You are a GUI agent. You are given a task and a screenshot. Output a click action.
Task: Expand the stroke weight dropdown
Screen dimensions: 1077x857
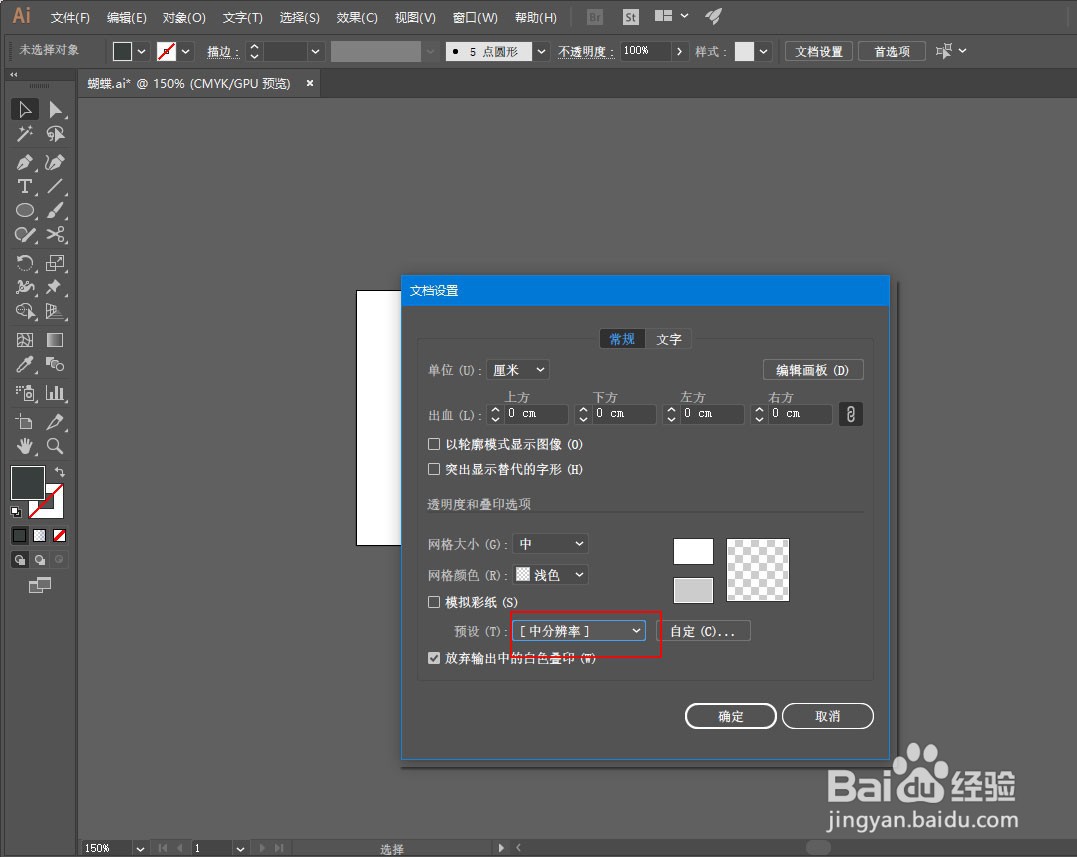315,52
